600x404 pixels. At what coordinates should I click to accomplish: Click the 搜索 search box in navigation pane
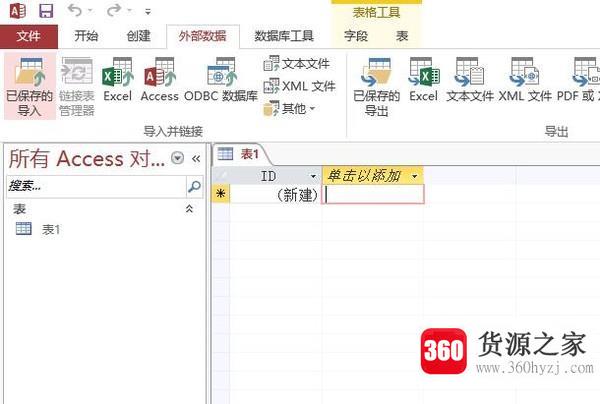pyautogui.click(x=96, y=186)
